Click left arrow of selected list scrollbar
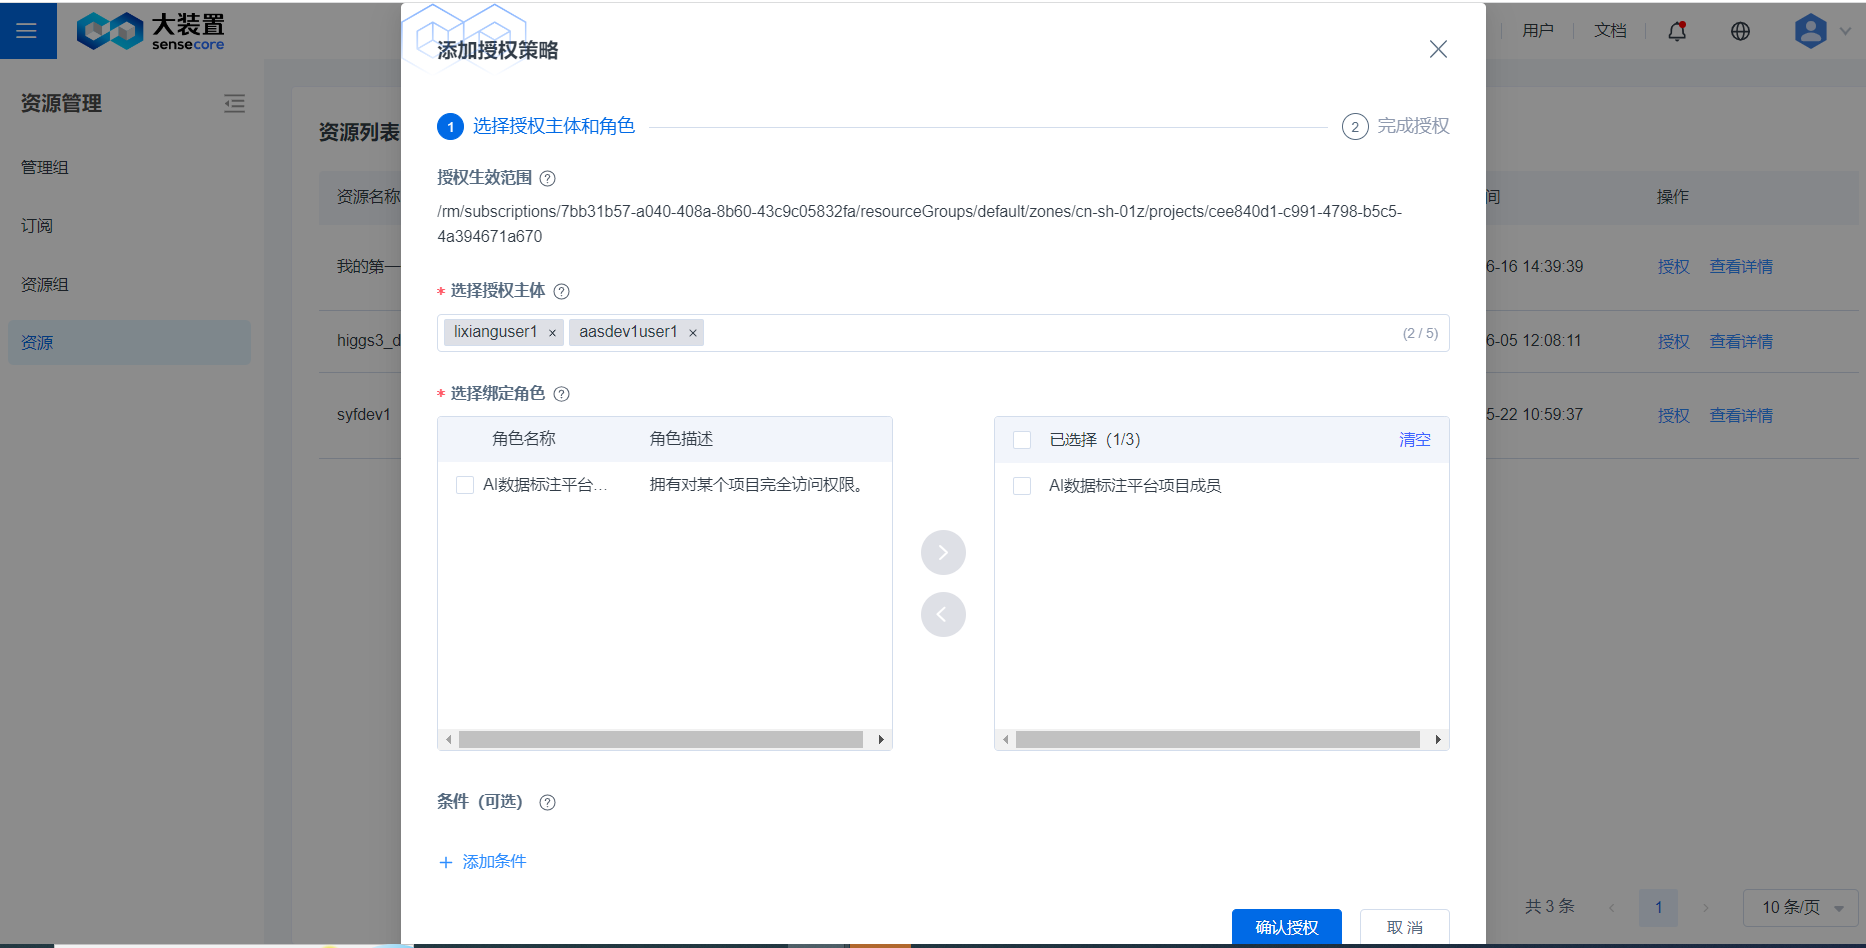Image resolution: width=1866 pixels, height=948 pixels. 1006,739
